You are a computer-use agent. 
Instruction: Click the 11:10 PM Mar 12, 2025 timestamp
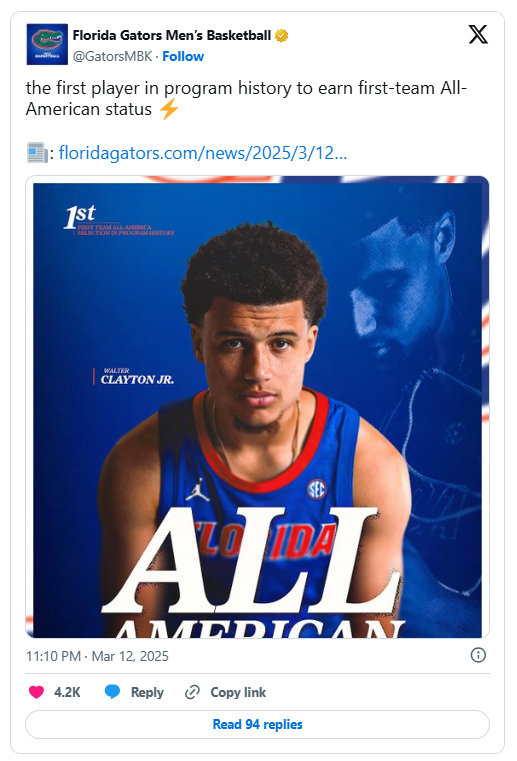pyautogui.click(x=97, y=656)
